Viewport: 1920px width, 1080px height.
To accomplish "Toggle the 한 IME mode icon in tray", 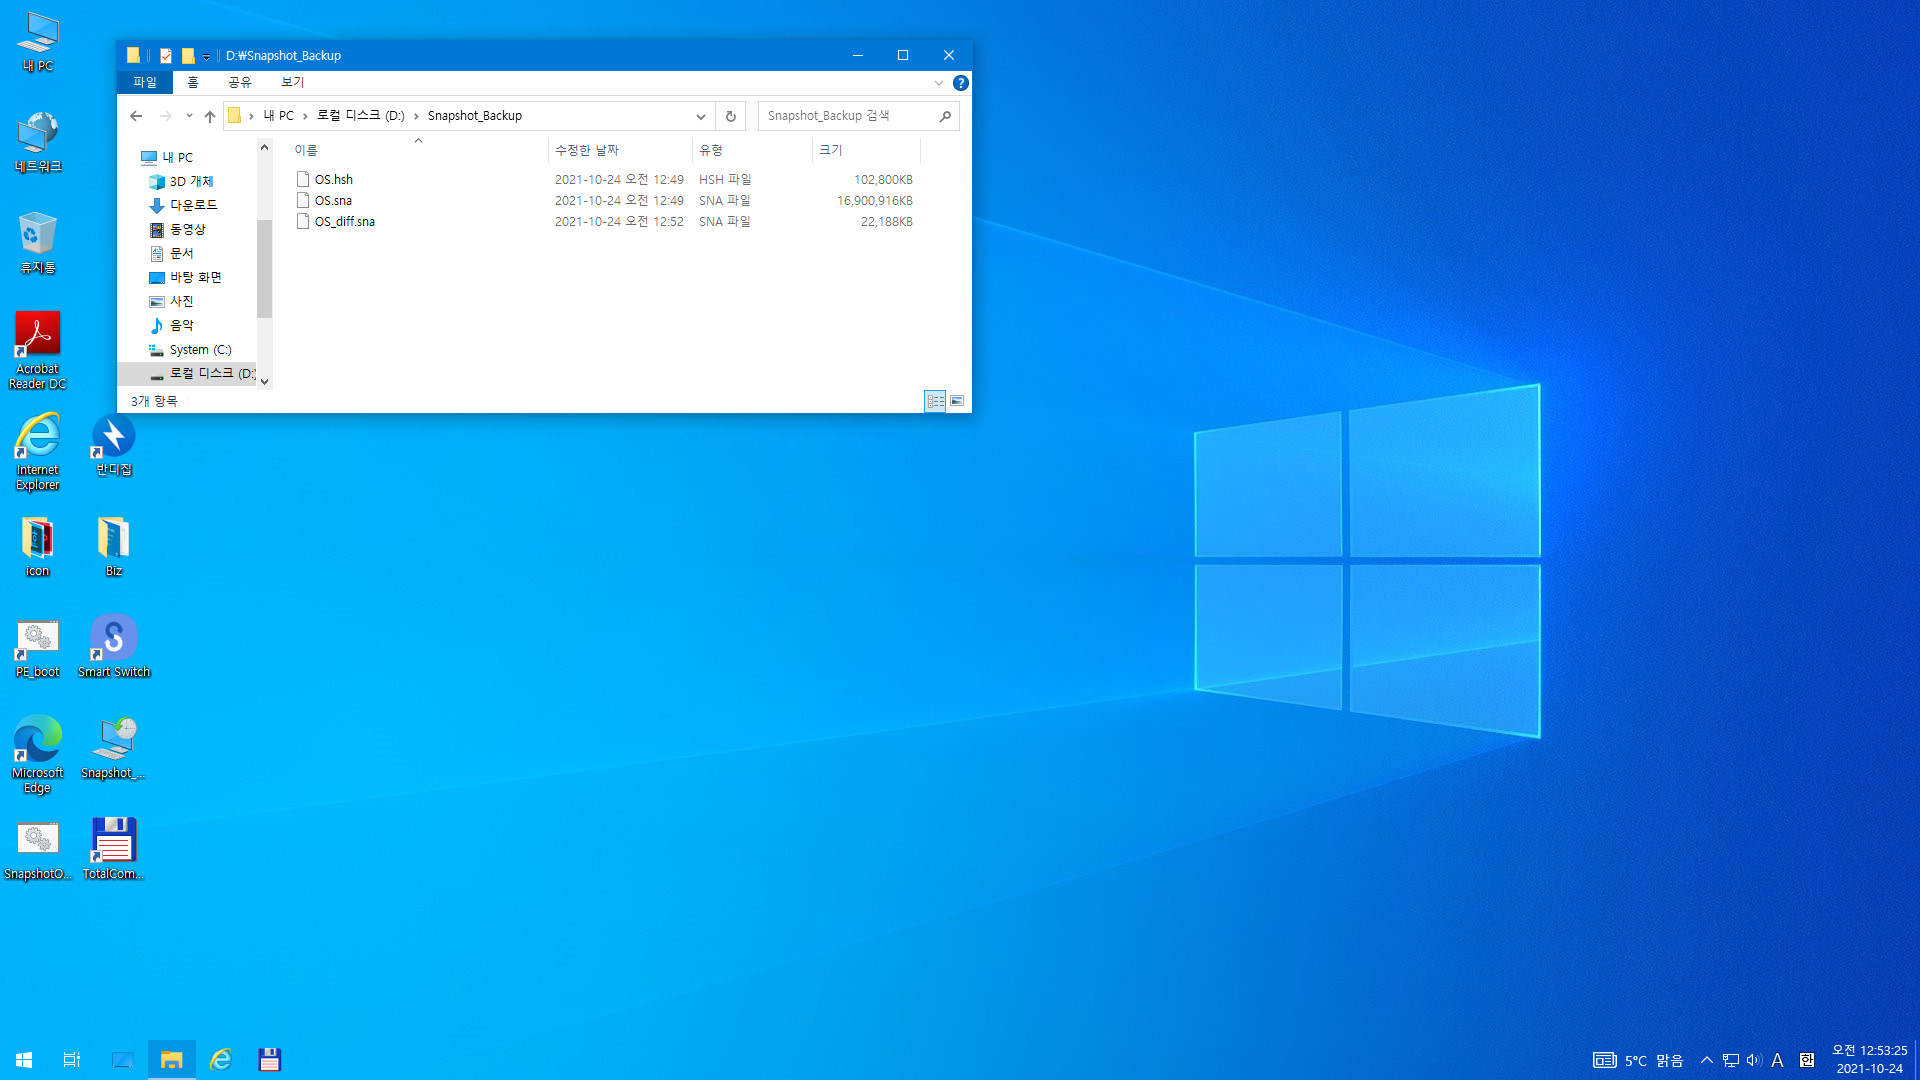I will [1807, 1060].
